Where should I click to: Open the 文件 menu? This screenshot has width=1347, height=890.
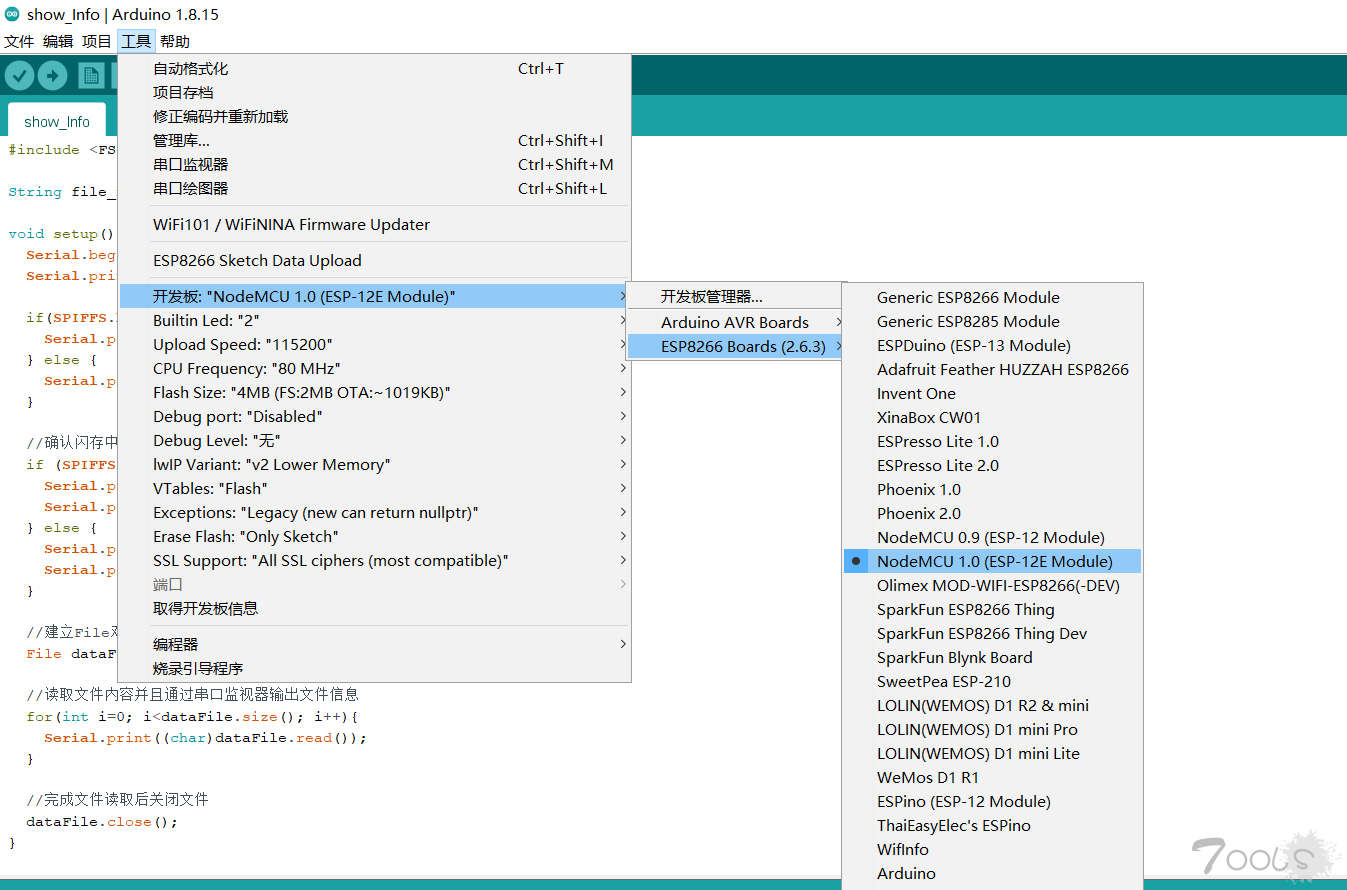click(x=19, y=41)
